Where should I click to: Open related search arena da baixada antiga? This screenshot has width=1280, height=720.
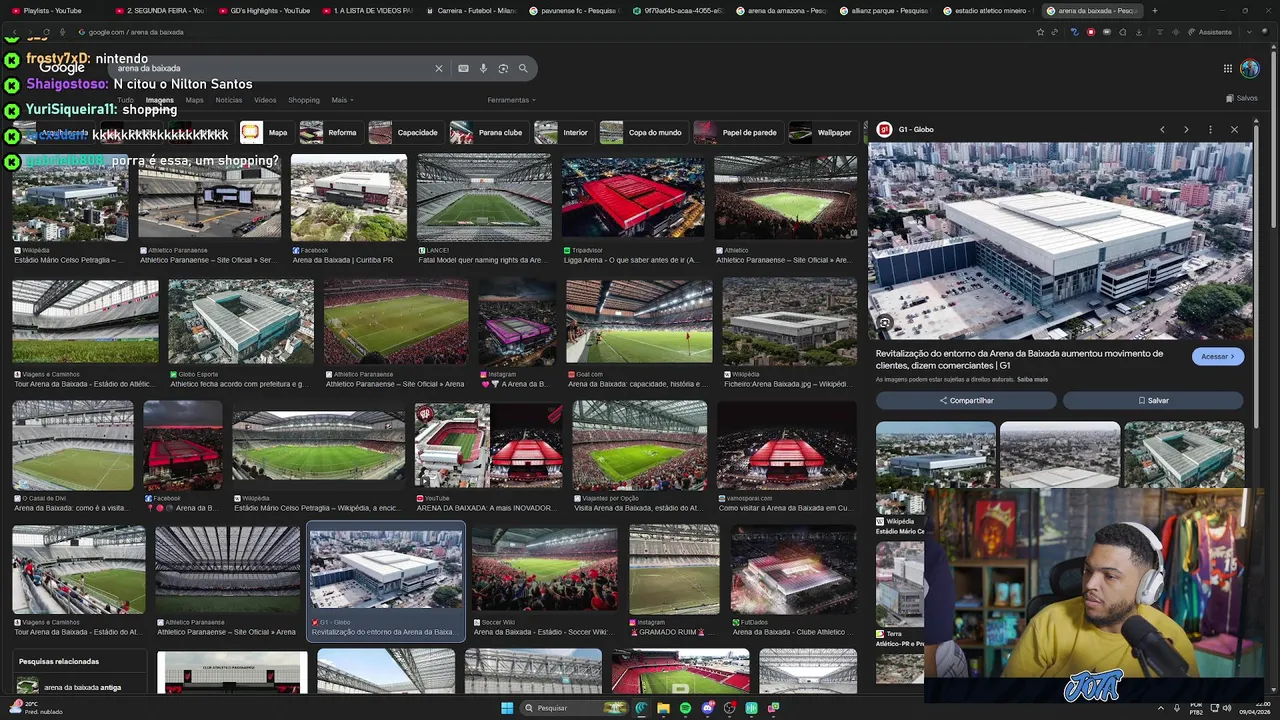coord(81,687)
